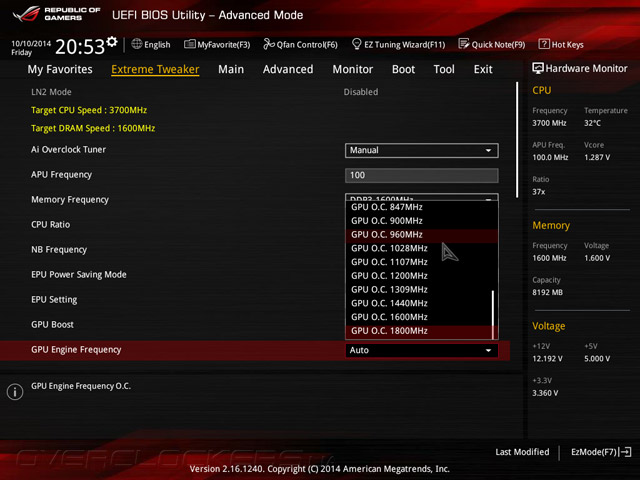640x480 pixels.
Task: Click the GPU dropdown list scrollbar
Action: coord(493,314)
